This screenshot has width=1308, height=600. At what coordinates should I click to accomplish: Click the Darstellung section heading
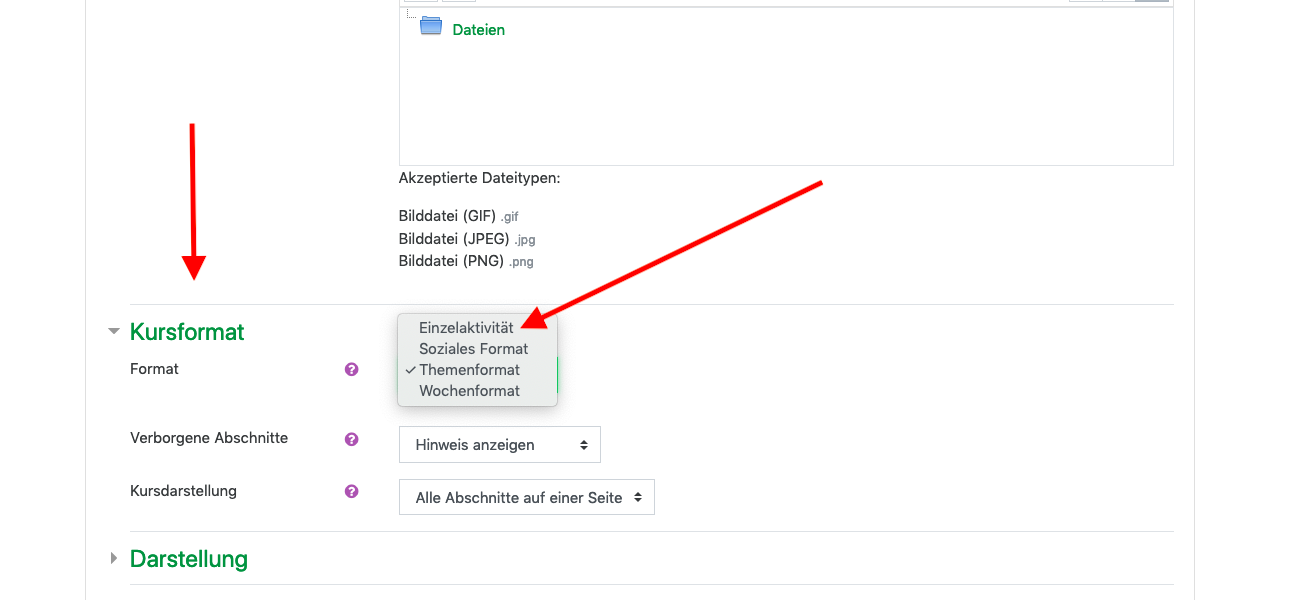[189, 559]
